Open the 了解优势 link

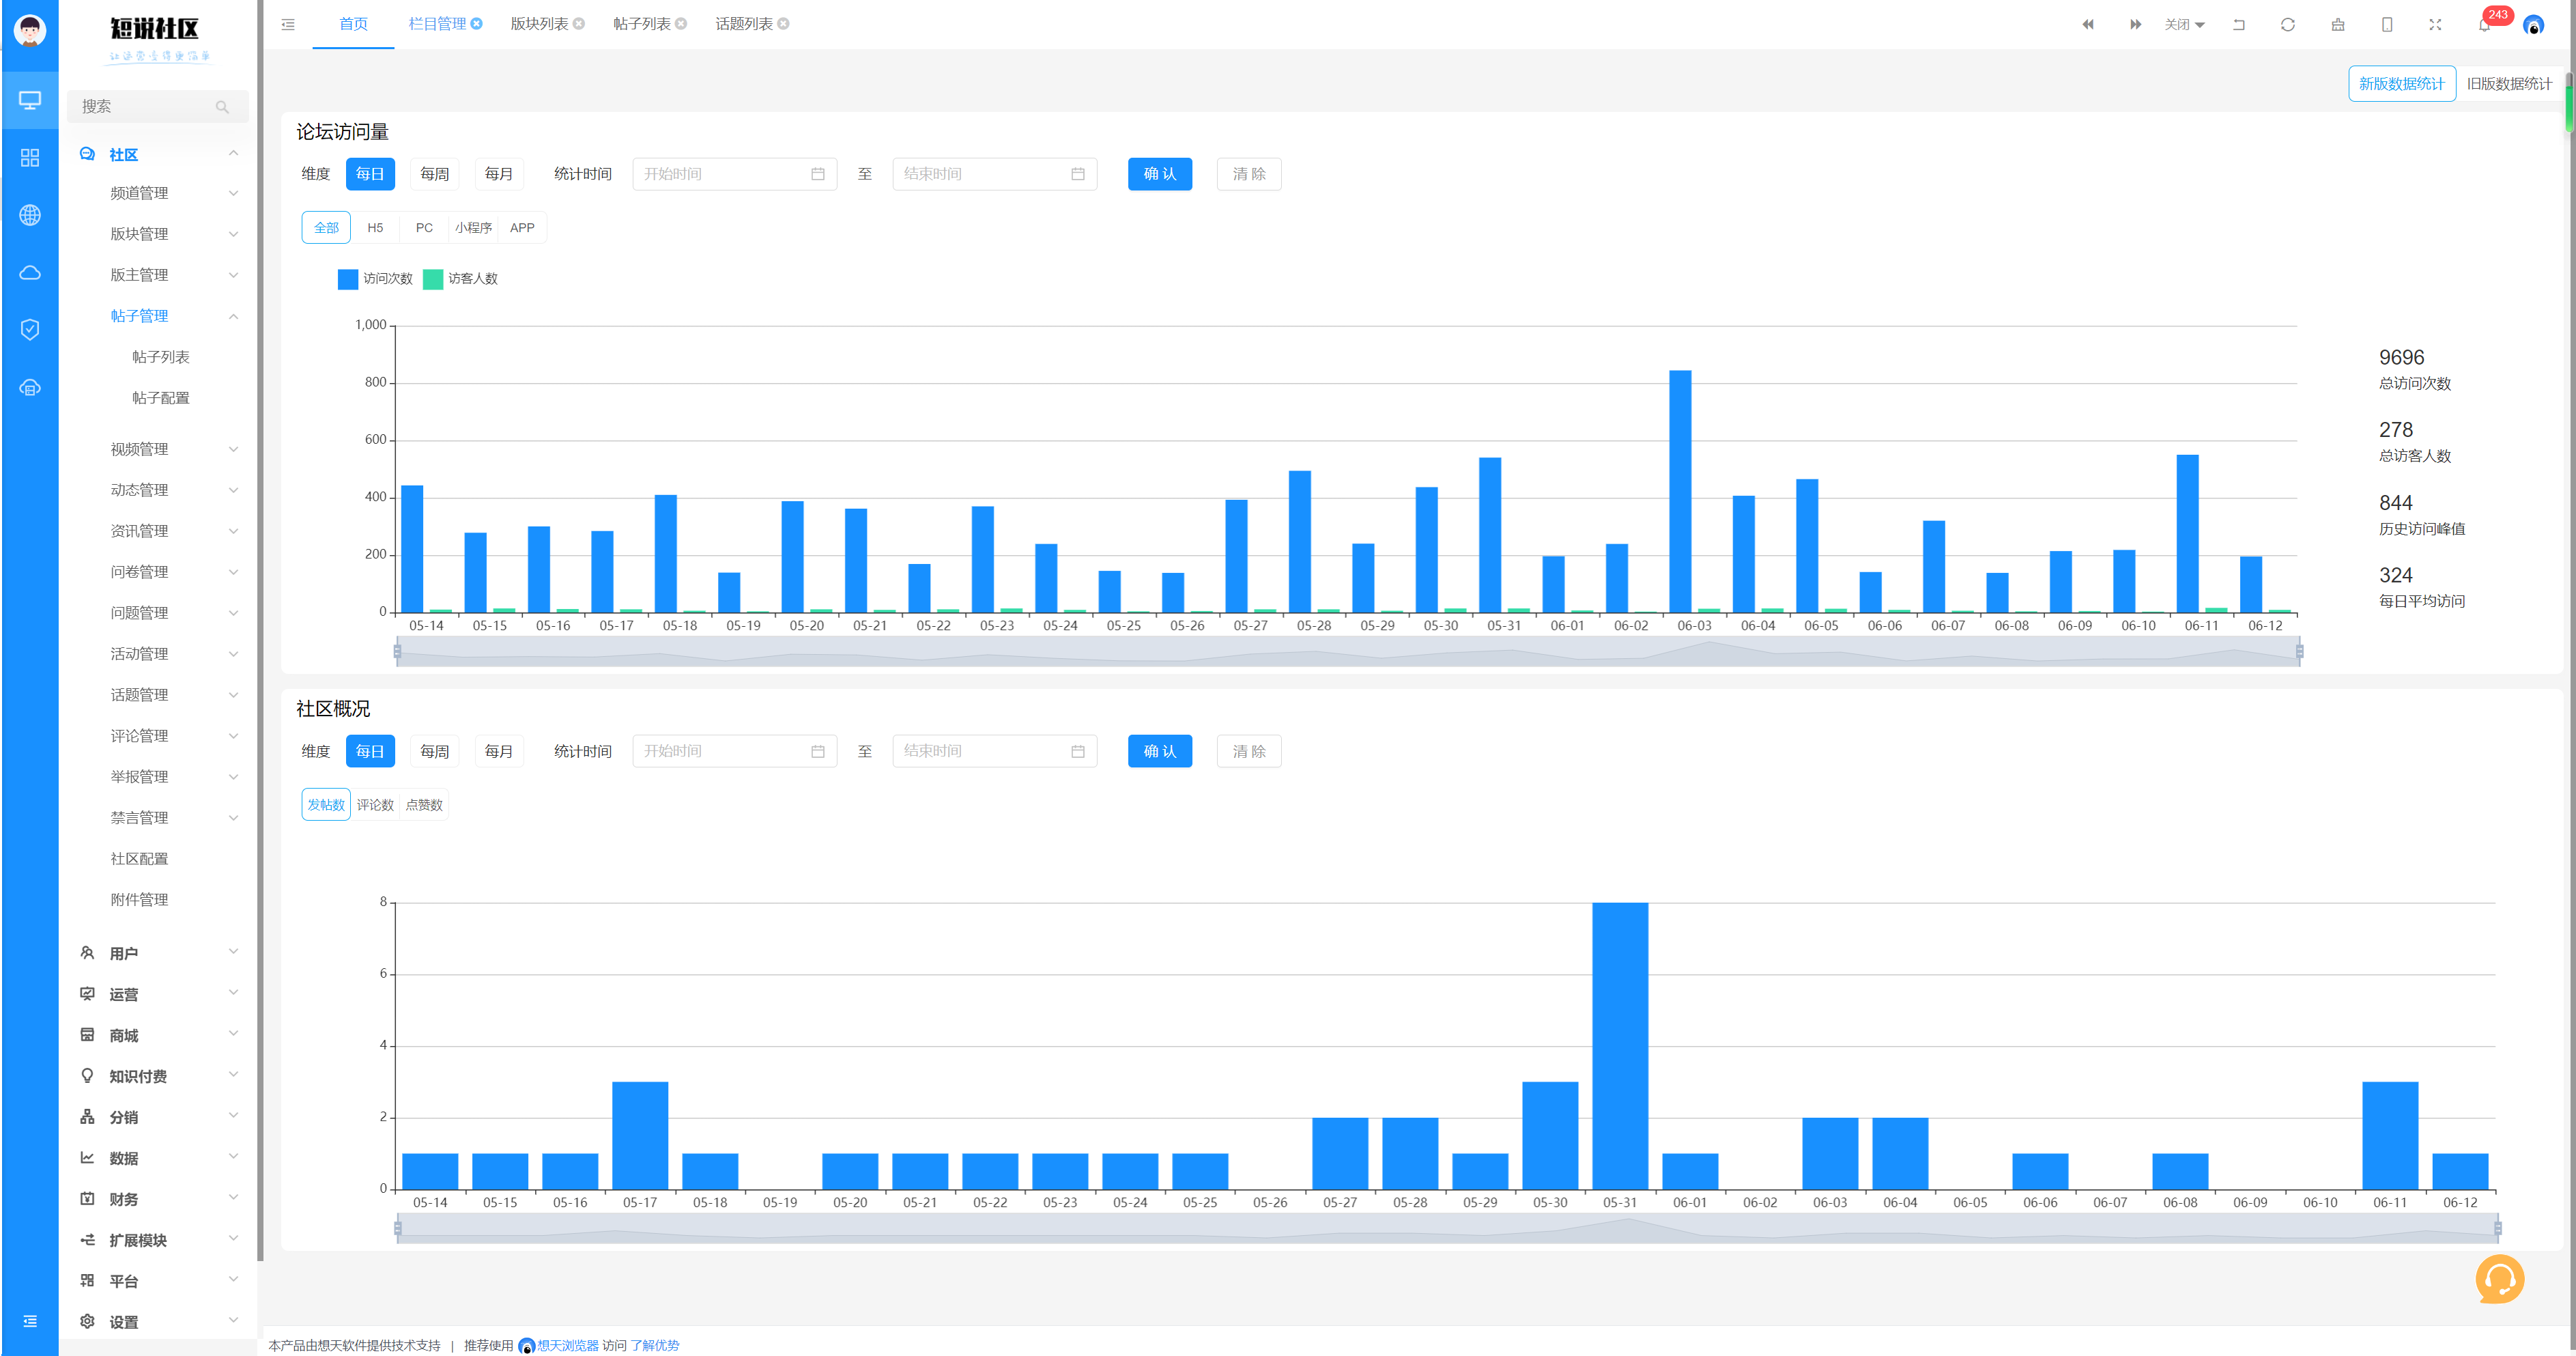(x=654, y=1345)
